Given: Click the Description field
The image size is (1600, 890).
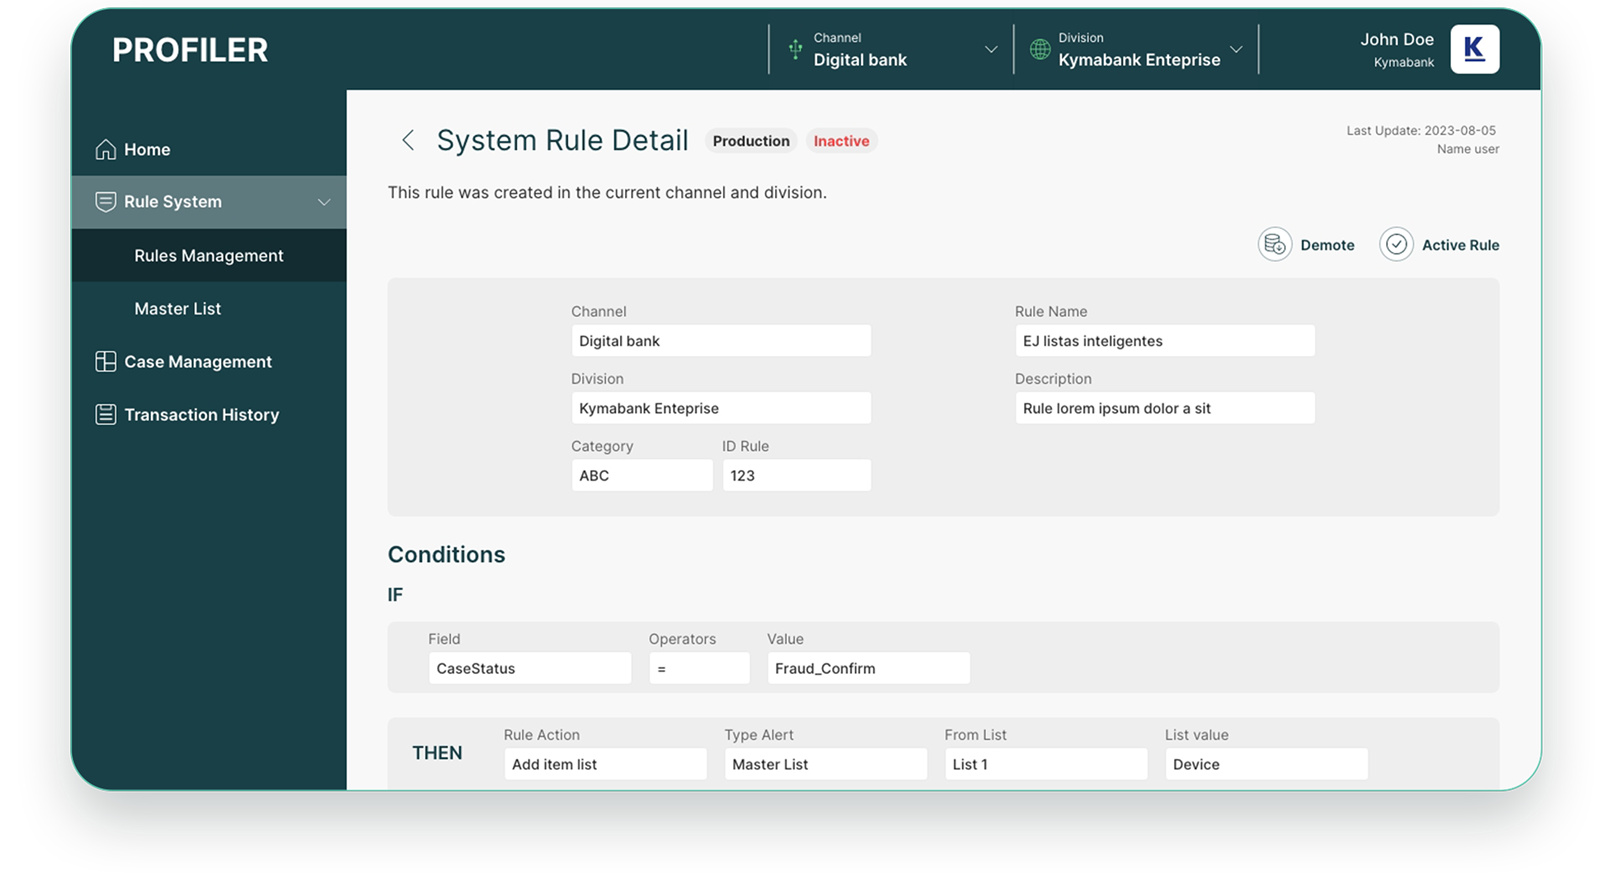Looking at the screenshot, I should click(1165, 408).
